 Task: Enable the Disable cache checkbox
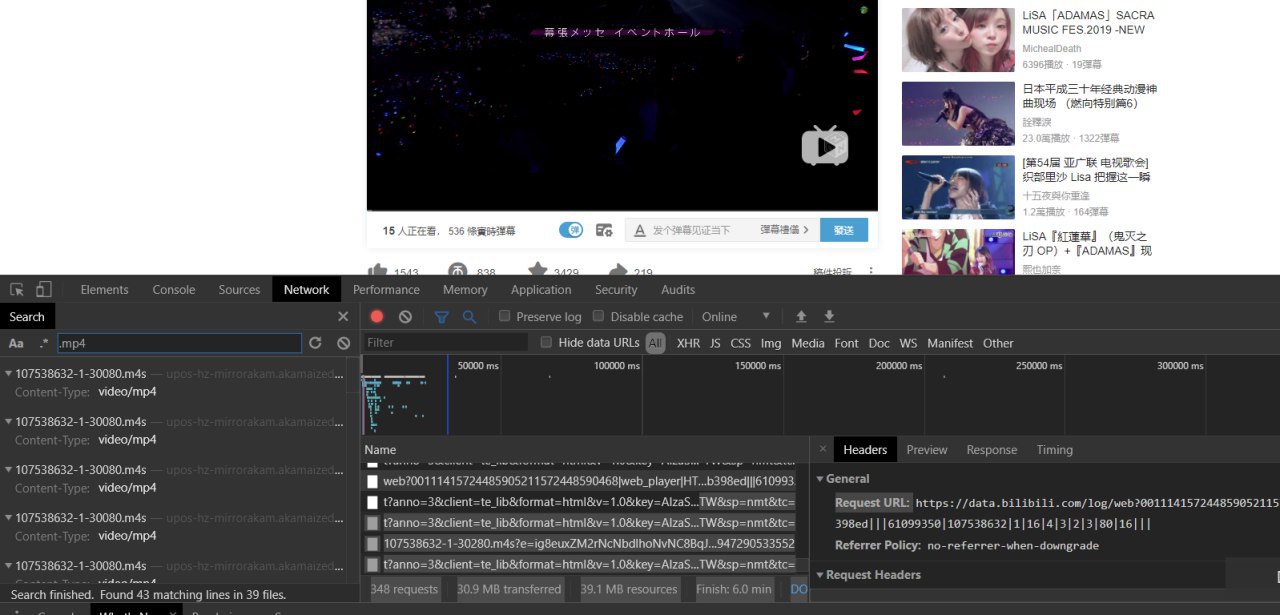(598, 316)
